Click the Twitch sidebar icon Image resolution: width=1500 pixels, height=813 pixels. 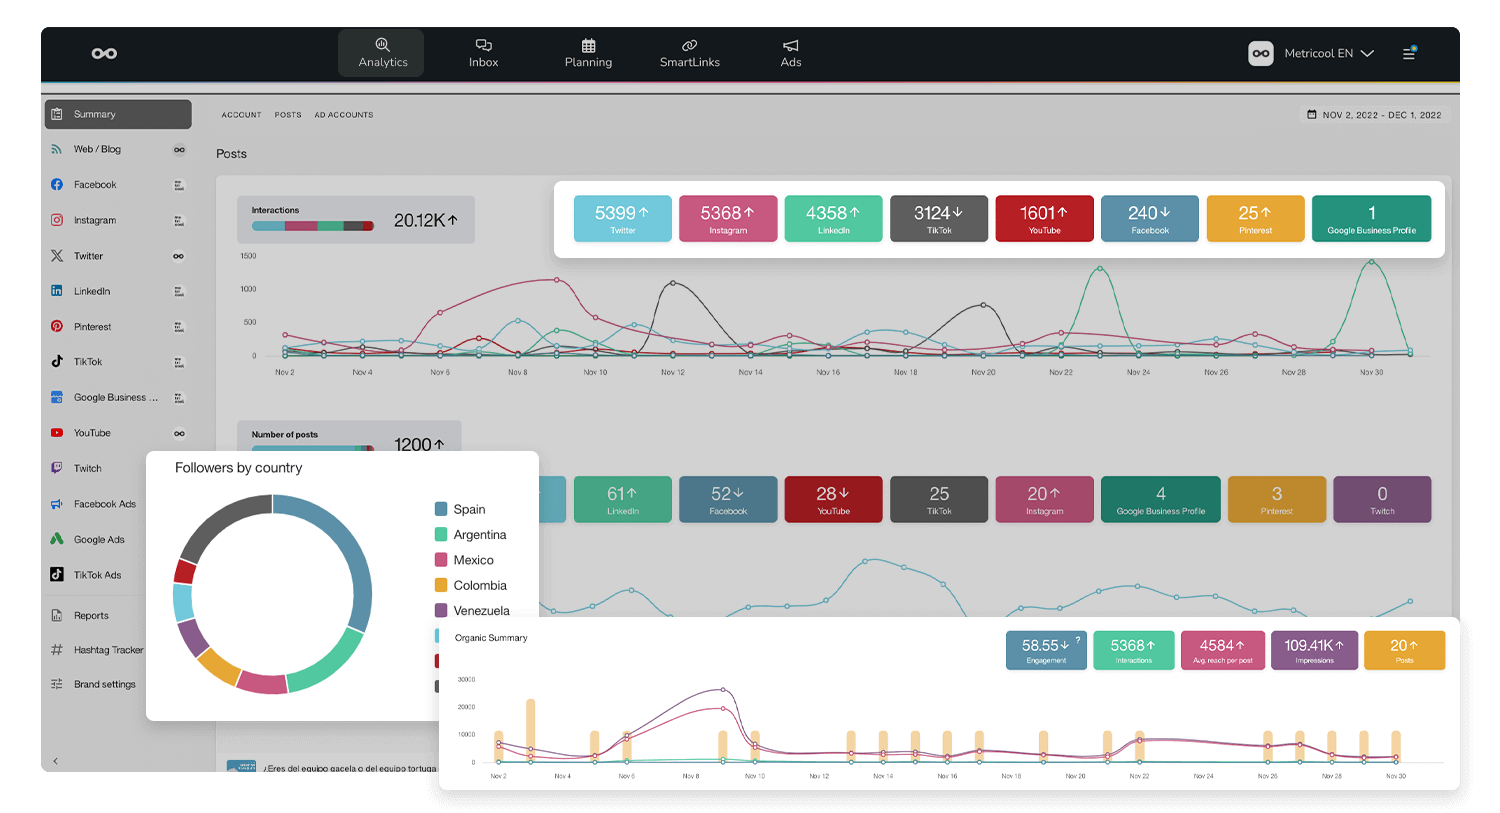[57, 468]
